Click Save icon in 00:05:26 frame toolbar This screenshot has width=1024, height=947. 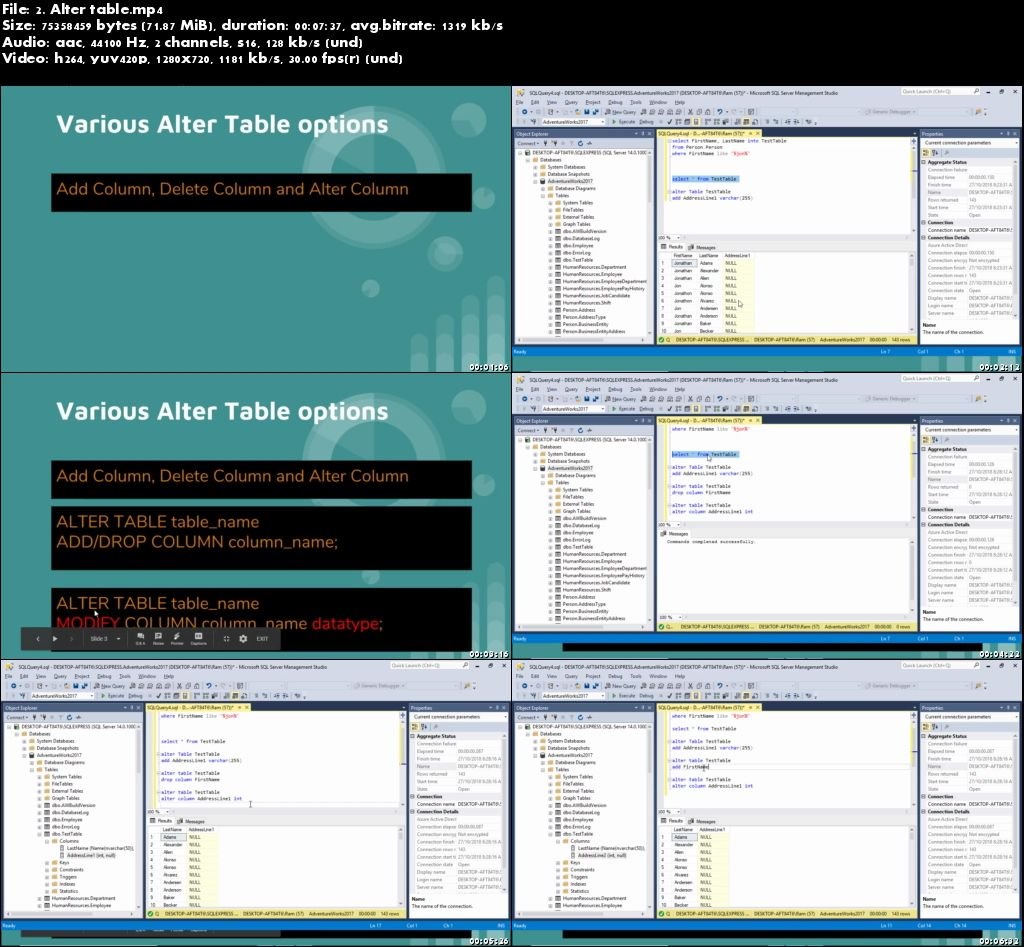(76, 686)
